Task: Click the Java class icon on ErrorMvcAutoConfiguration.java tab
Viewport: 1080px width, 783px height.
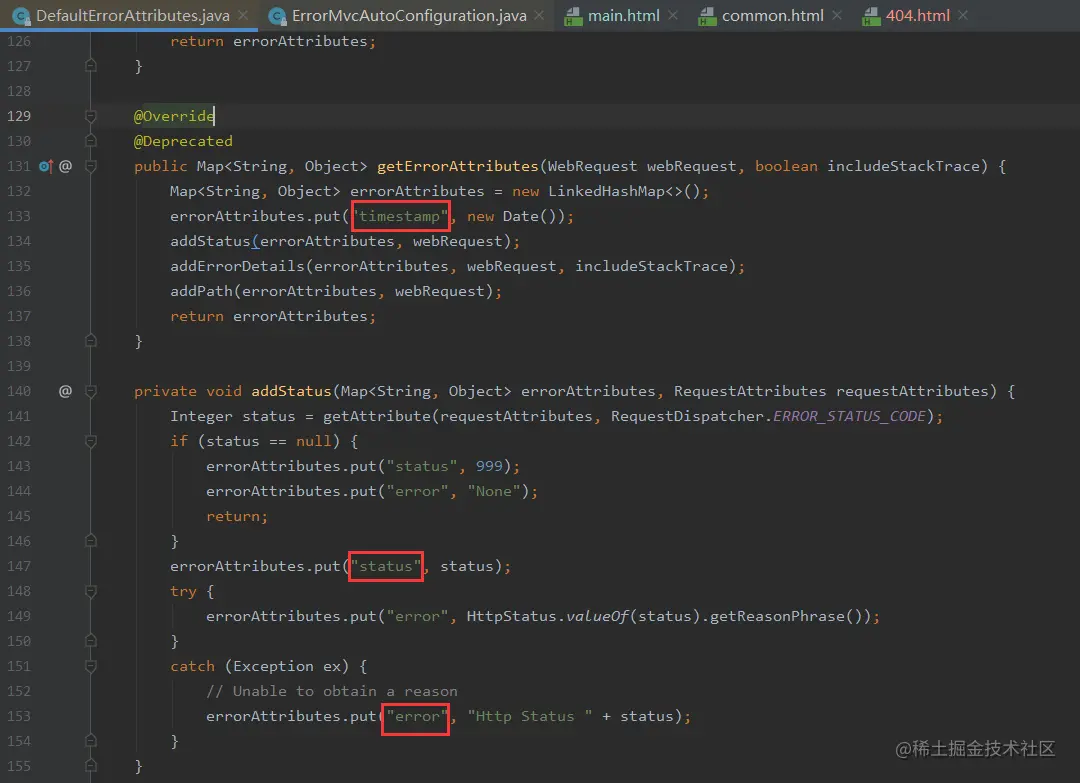Action: coord(277,16)
